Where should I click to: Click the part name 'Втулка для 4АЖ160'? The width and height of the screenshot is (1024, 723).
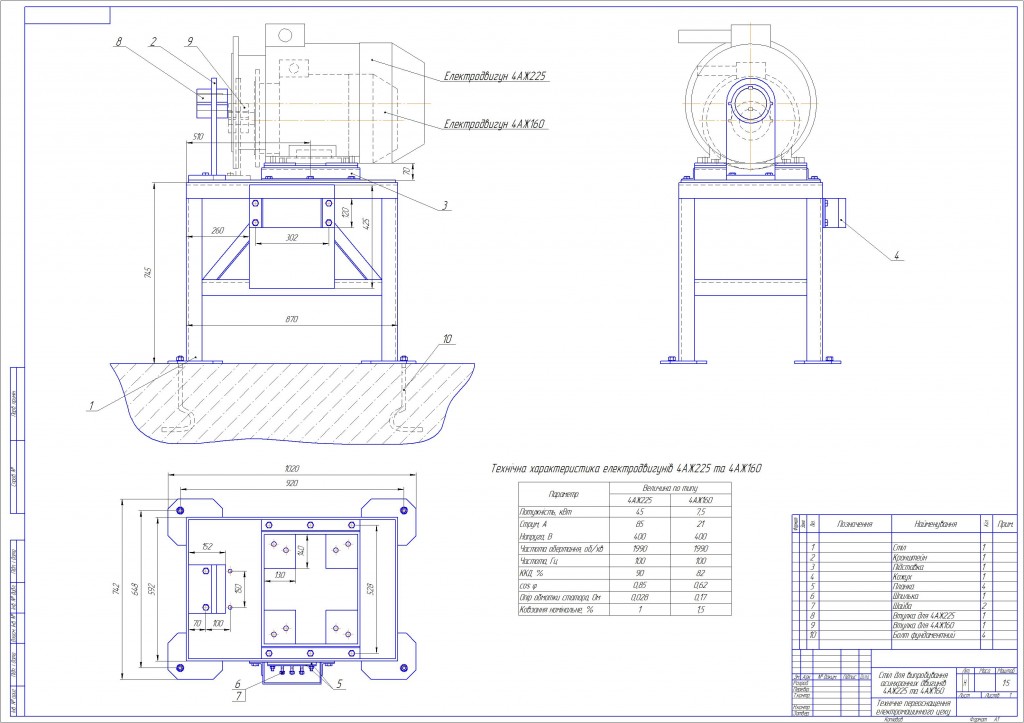tap(923, 625)
